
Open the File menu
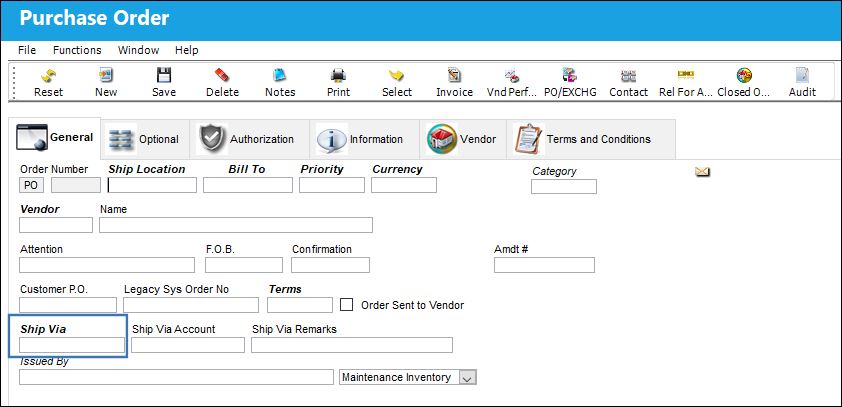coord(27,50)
